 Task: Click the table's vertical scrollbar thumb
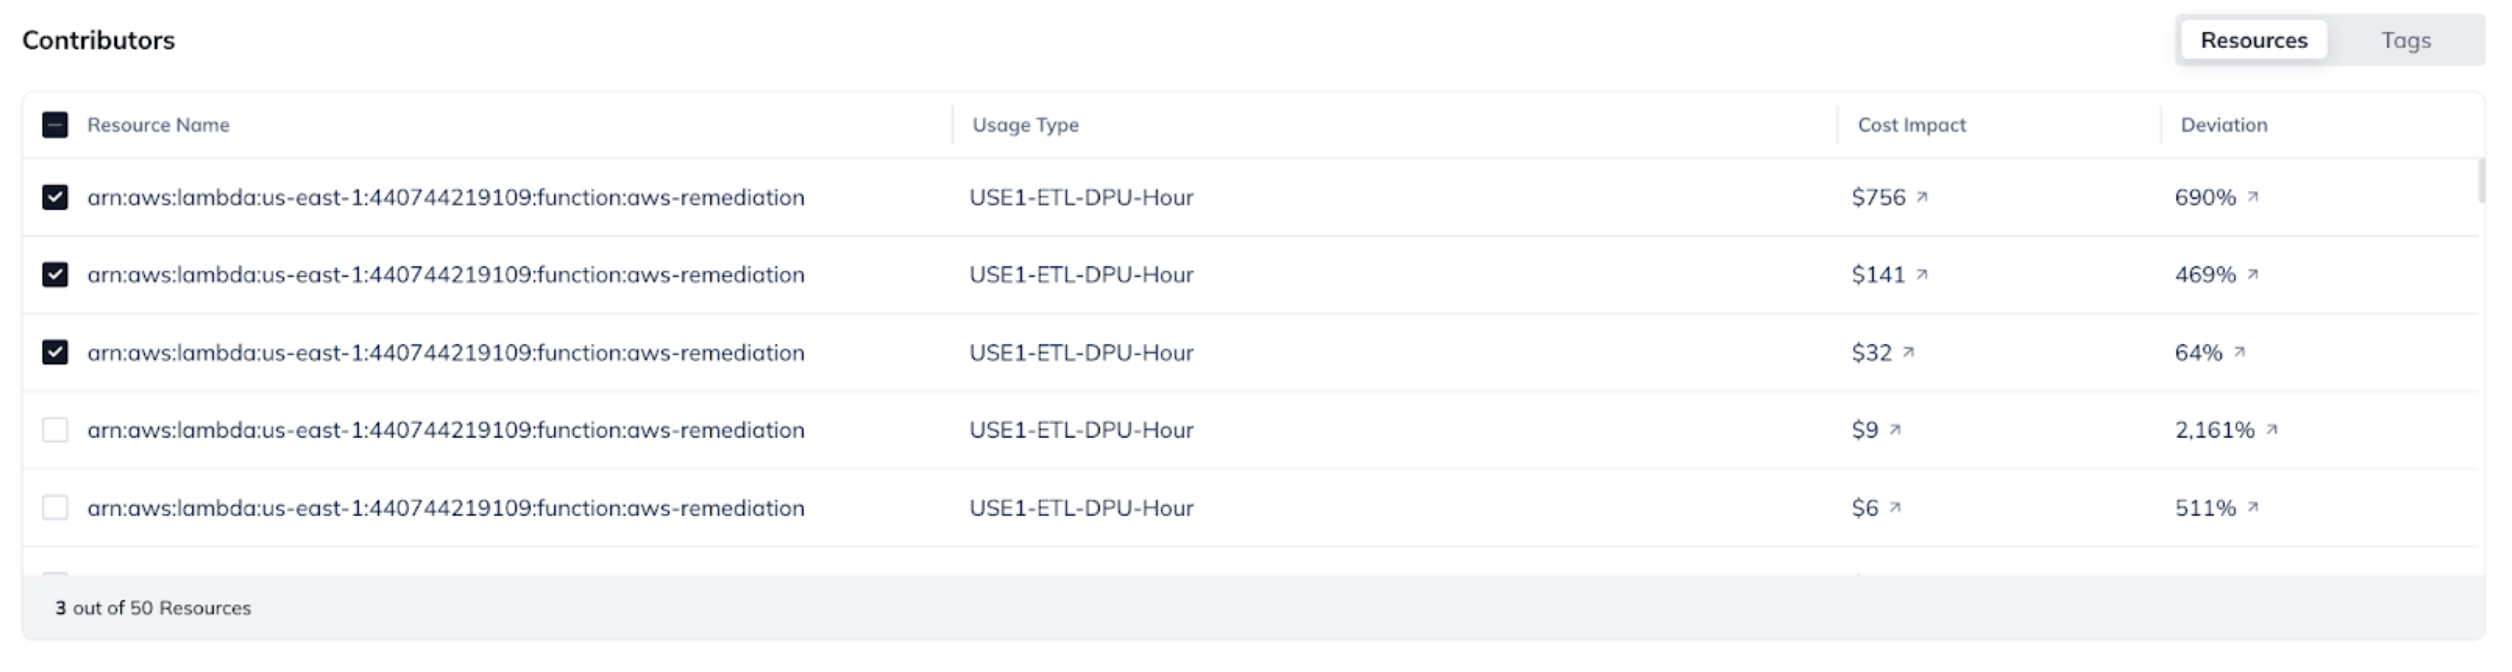(x=2482, y=181)
